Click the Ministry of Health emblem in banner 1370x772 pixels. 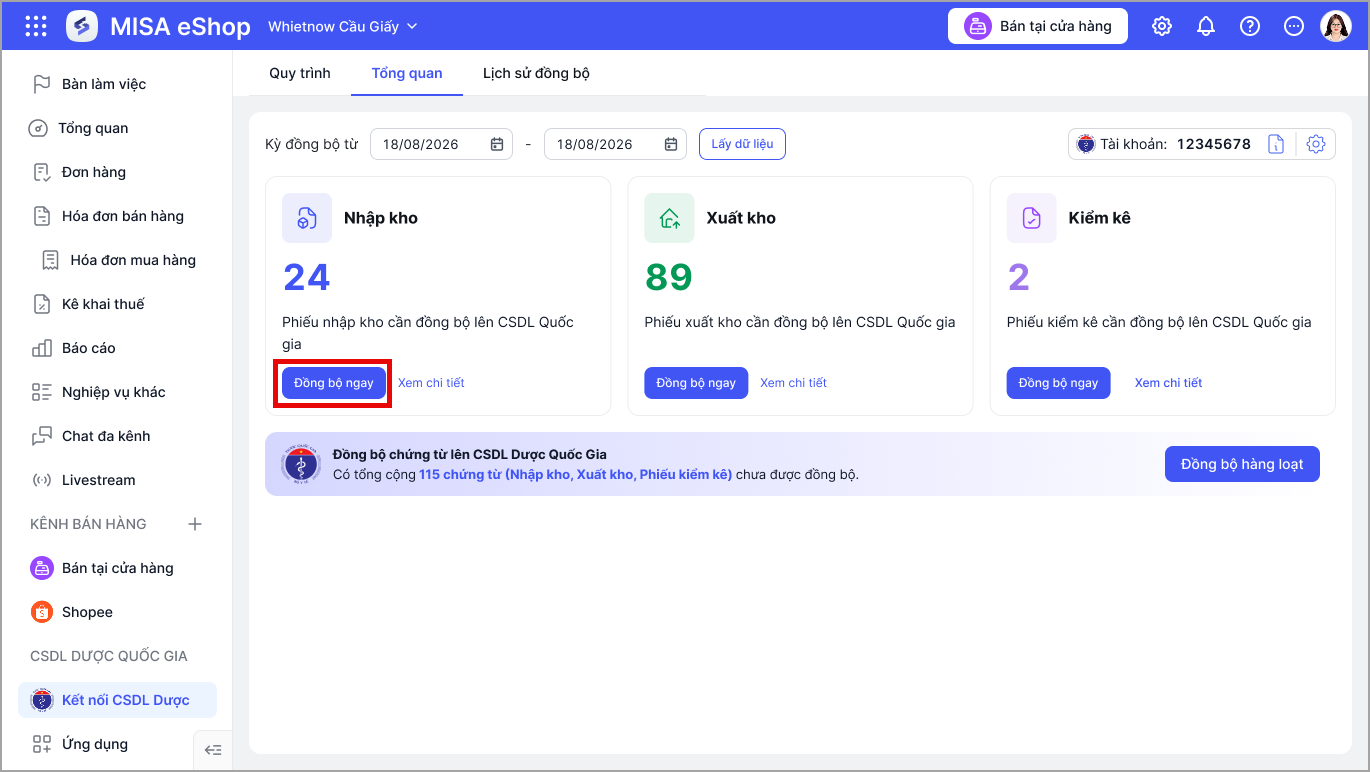300,464
